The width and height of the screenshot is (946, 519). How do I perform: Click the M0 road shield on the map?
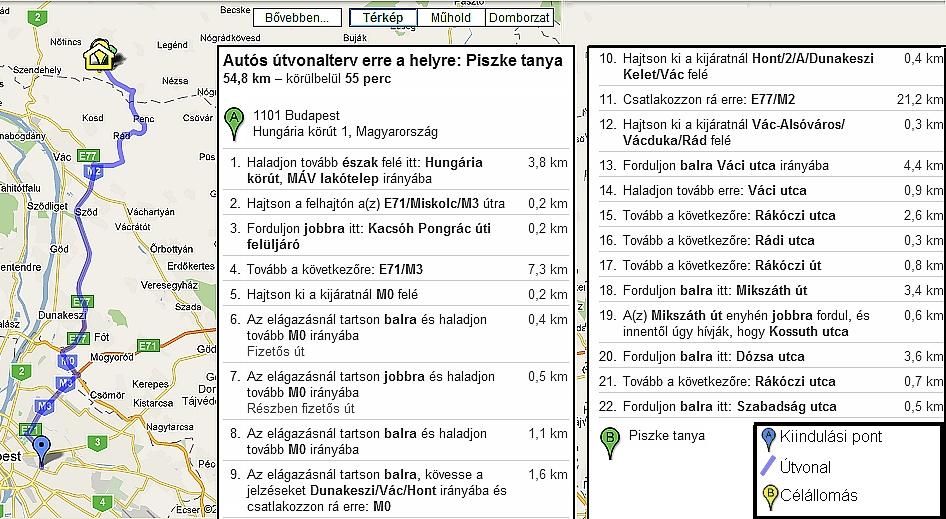coord(68,361)
